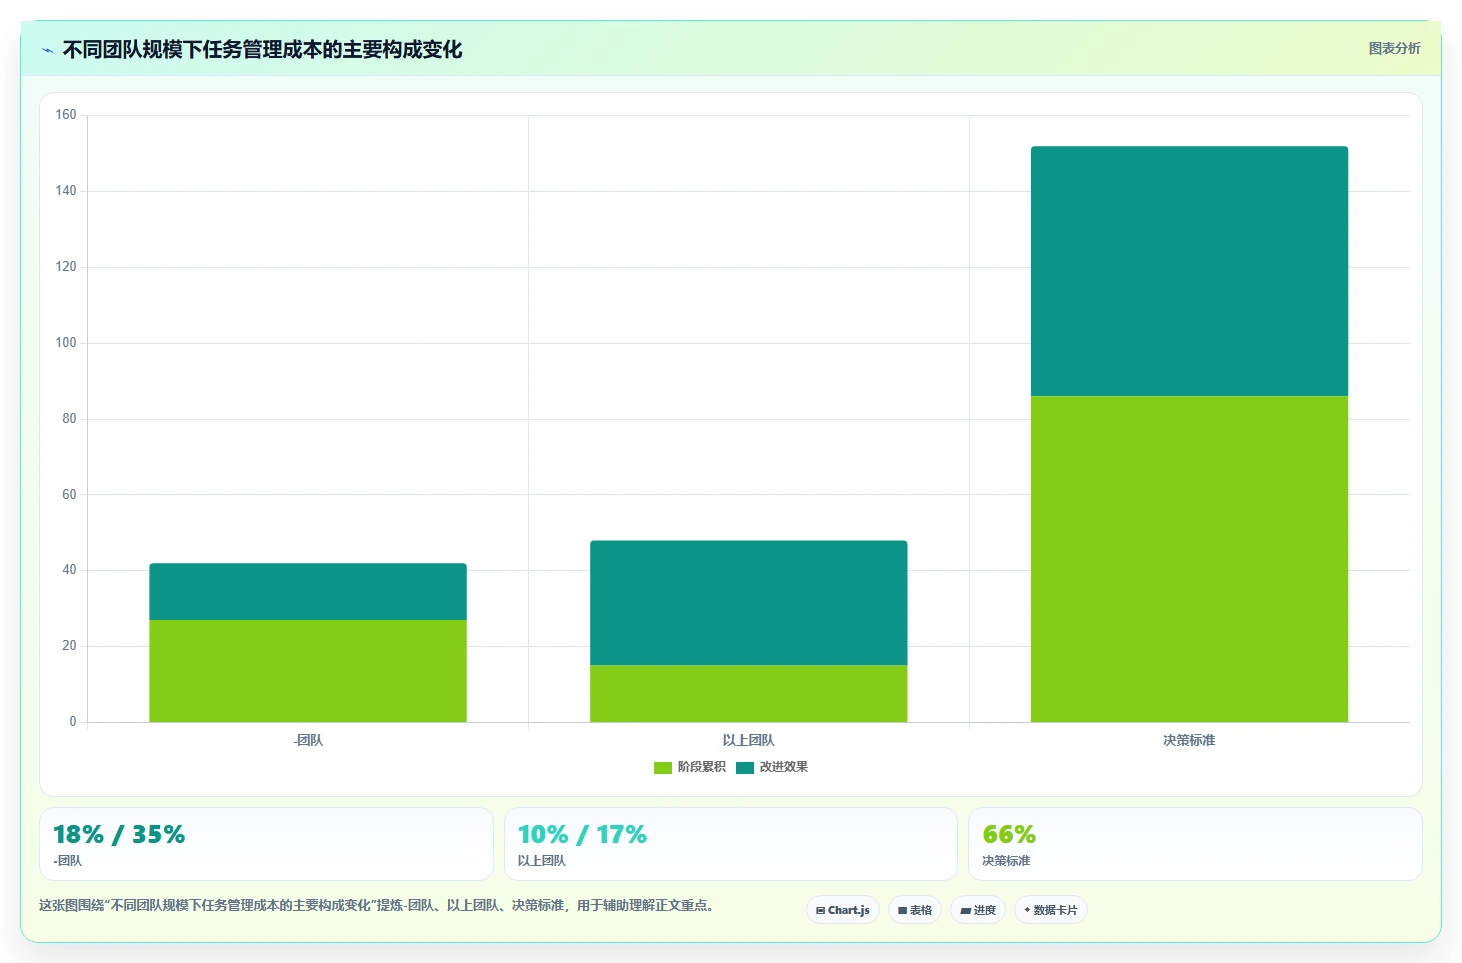Click the description text below the cards

[x=376, y=905]
